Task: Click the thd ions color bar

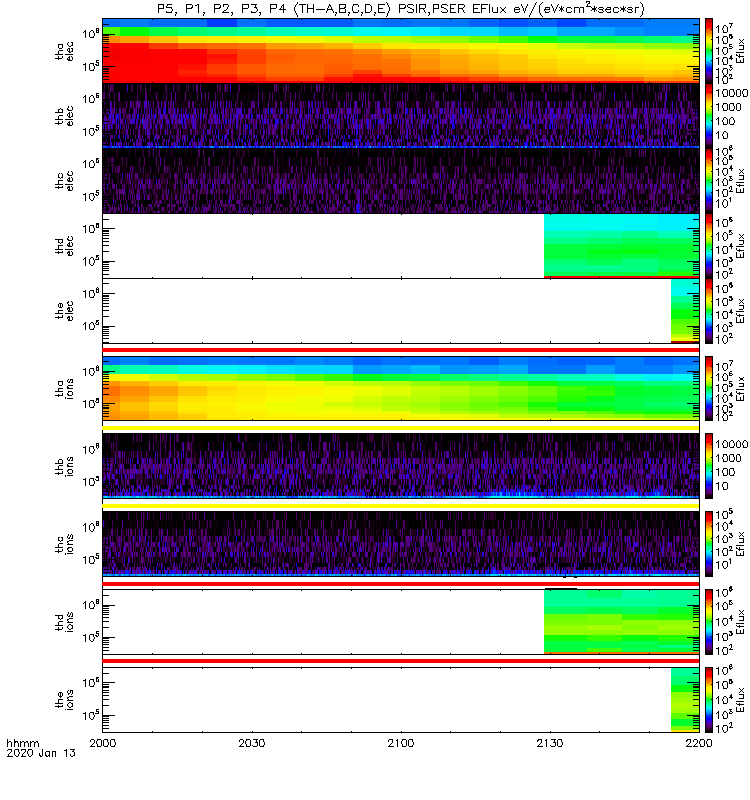Action: point(709,622)
